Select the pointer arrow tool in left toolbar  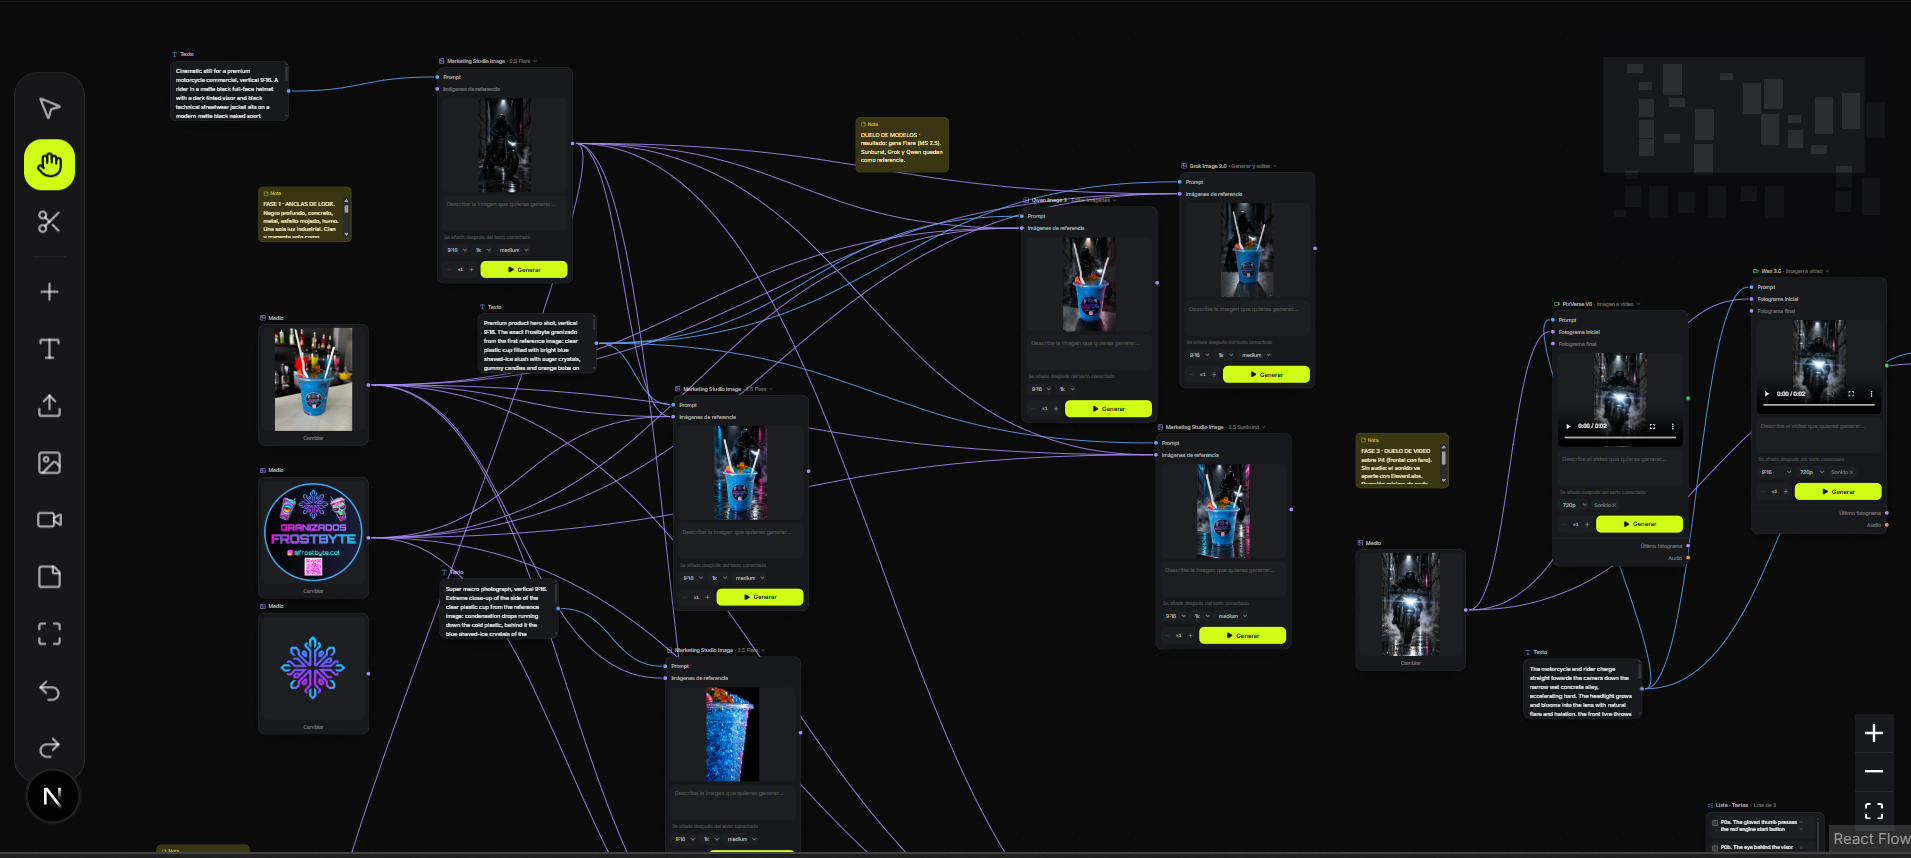(49, 108)
